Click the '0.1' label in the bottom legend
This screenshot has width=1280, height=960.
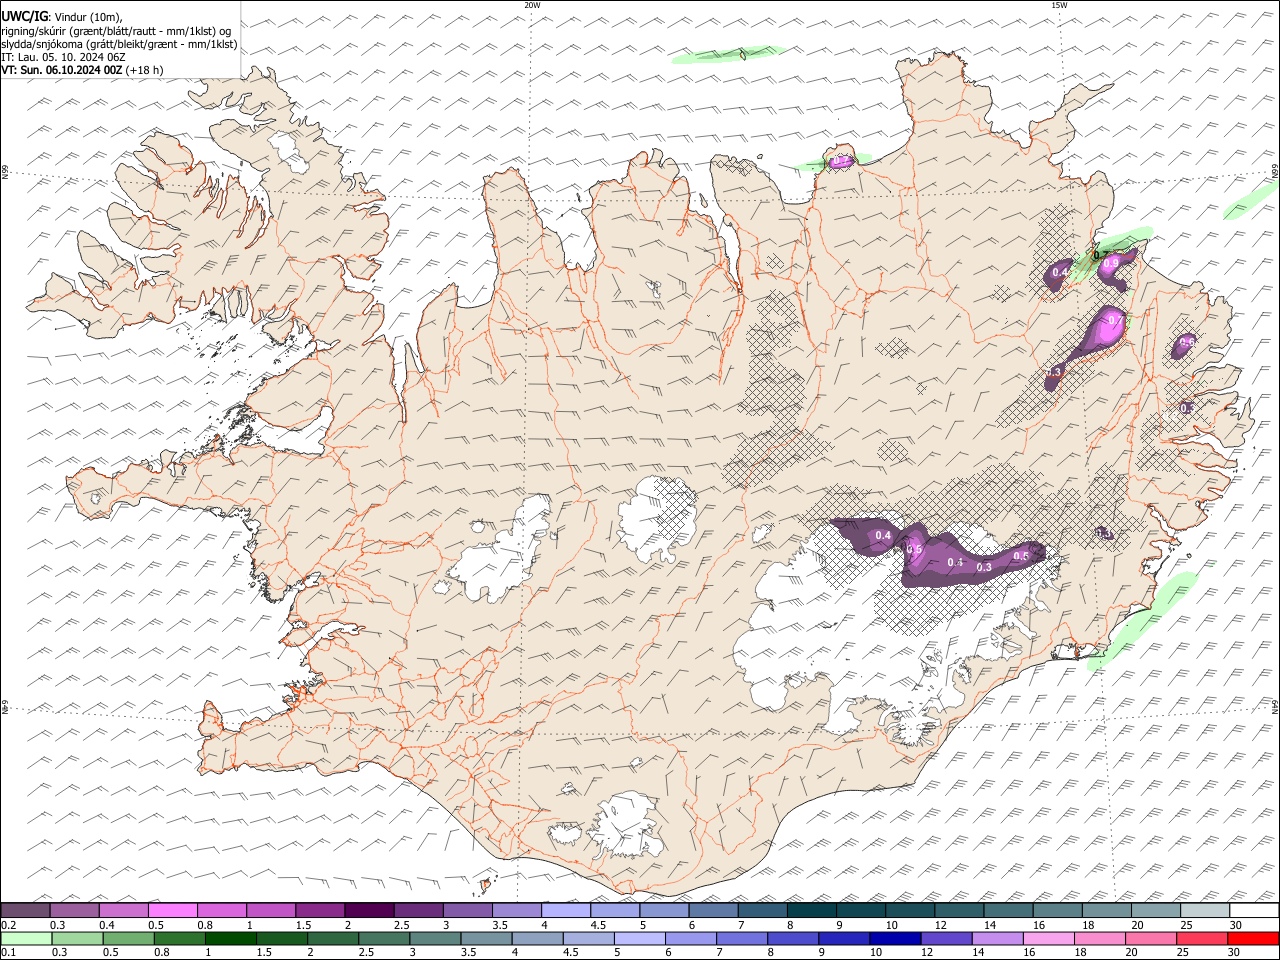[x=8, y=952]
